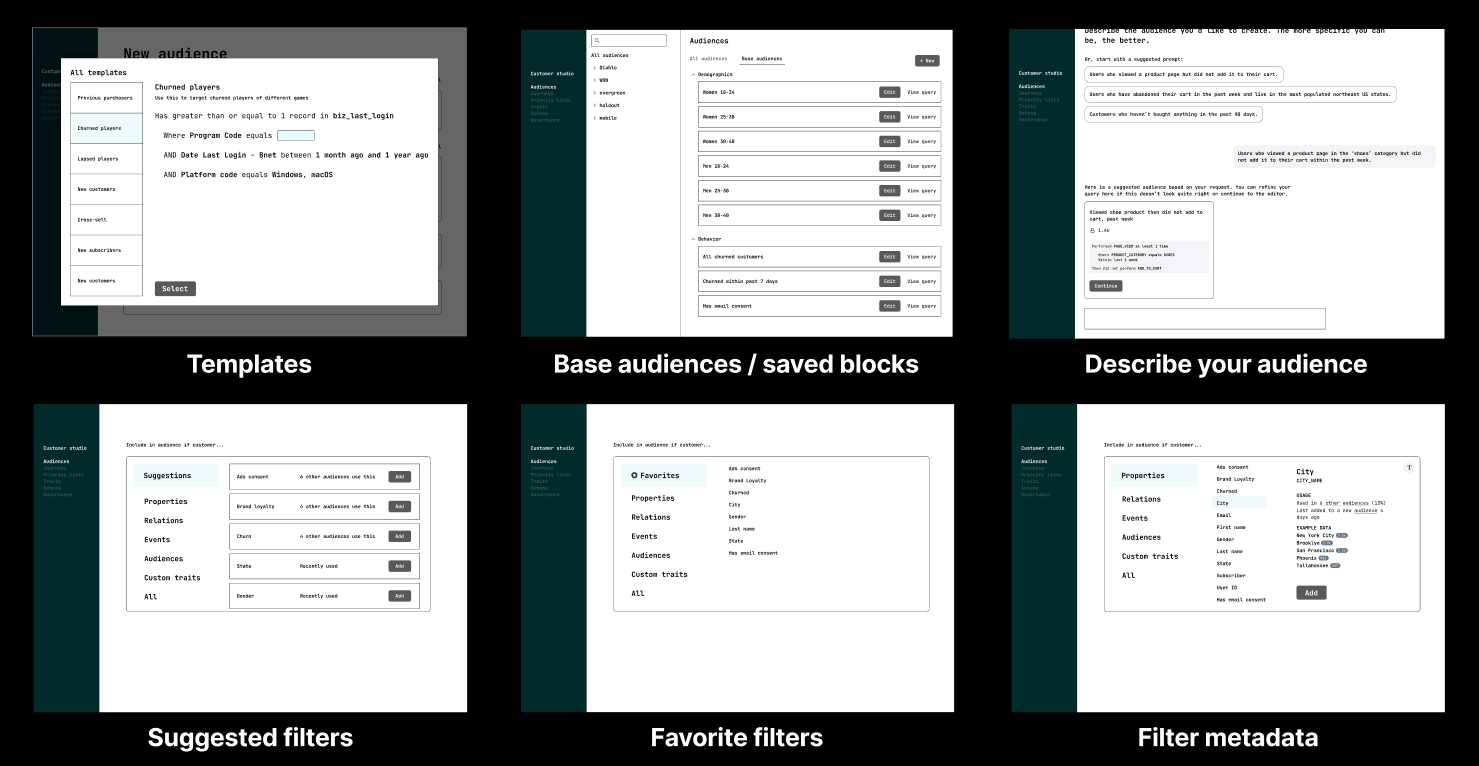Expand the Diablo folder in audience tree
Image resolution: width=1479 pixels, height=766 pixels.
point(594,67)
